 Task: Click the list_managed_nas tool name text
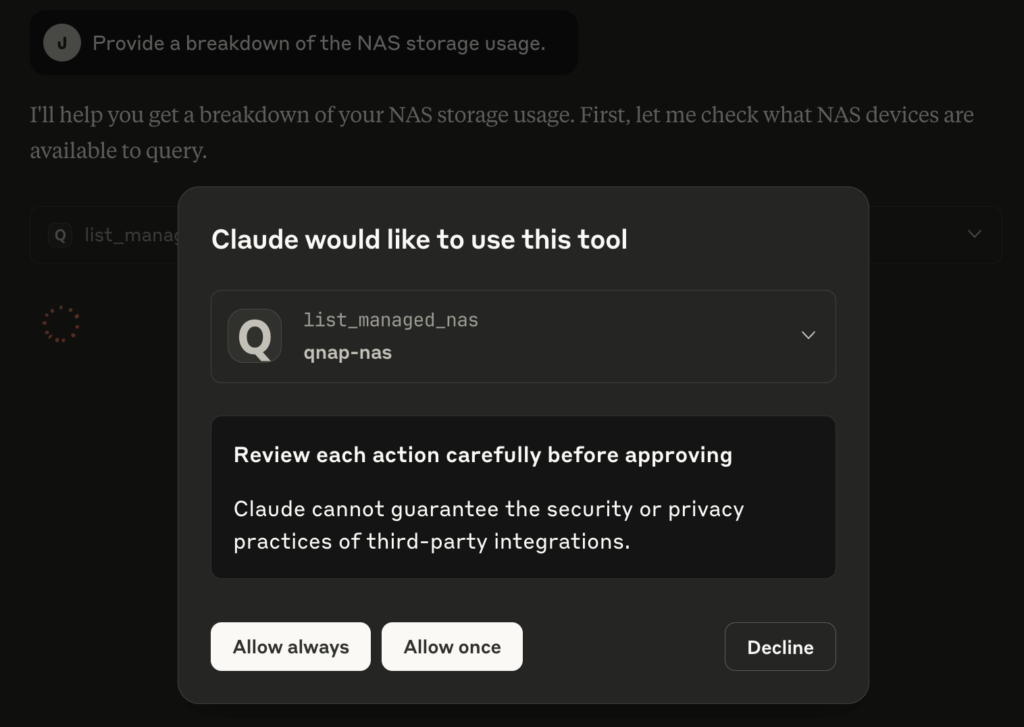click(391, 320)
